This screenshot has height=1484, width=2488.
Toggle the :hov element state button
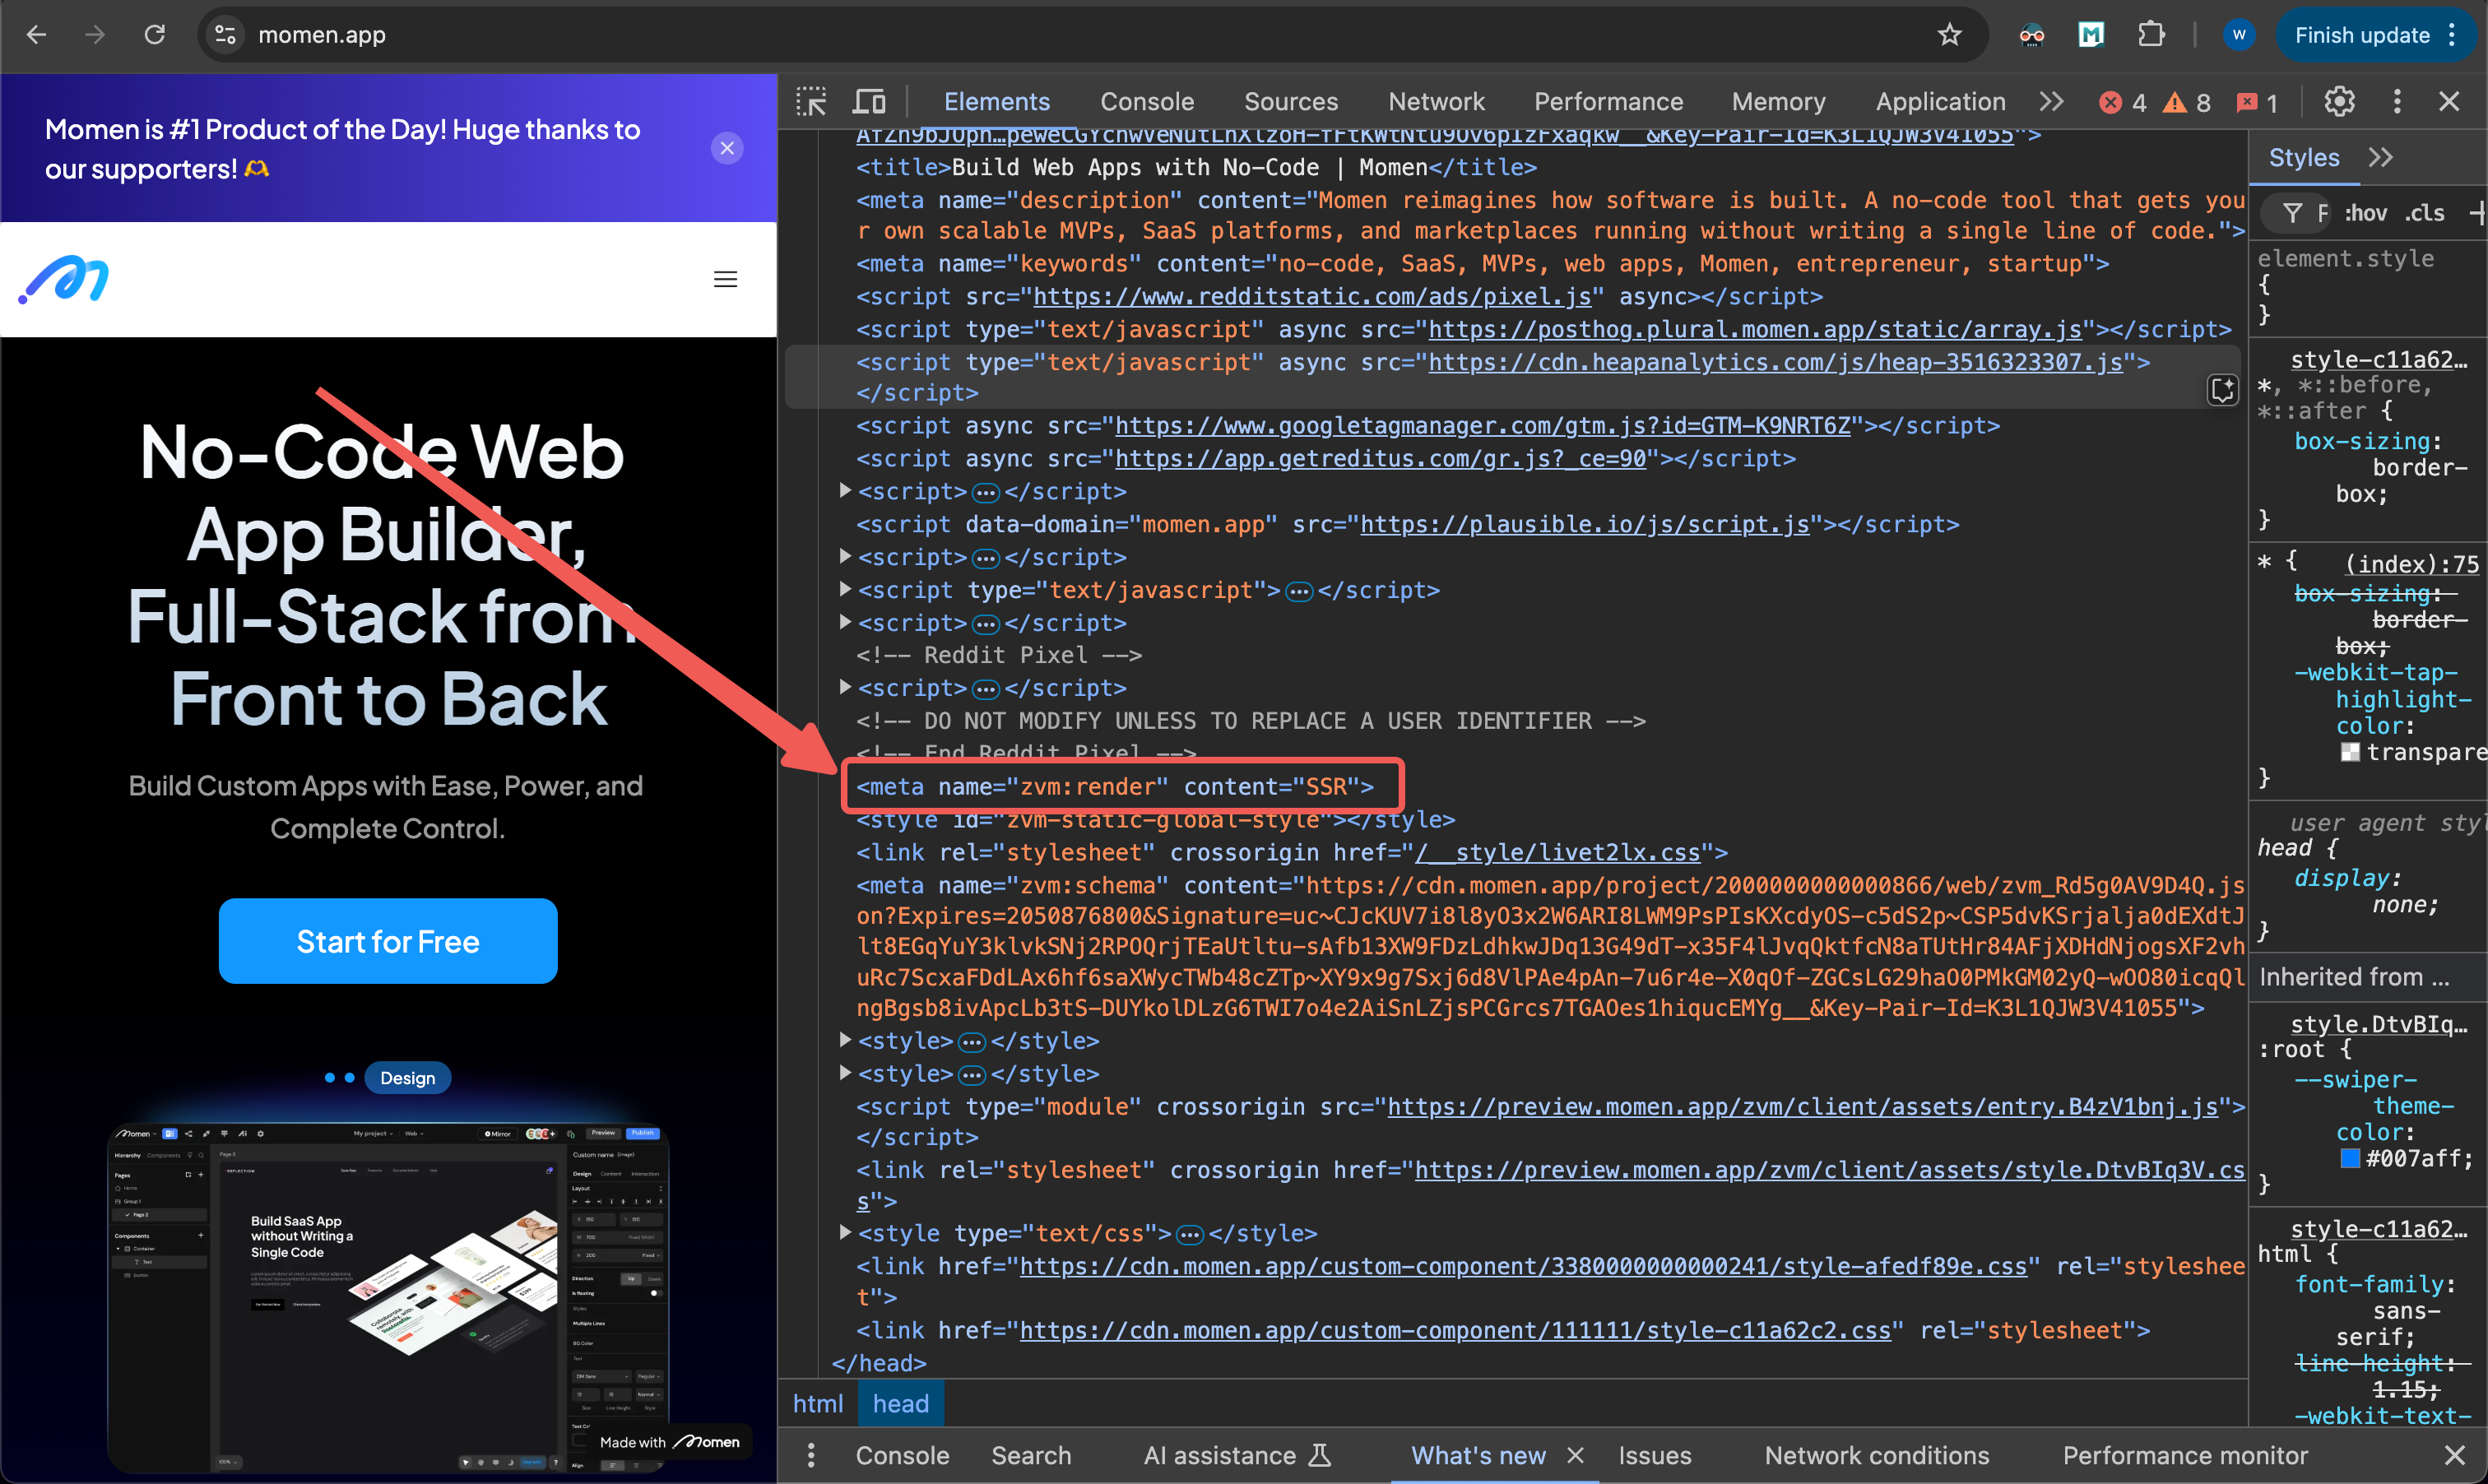pos(2366,212)
